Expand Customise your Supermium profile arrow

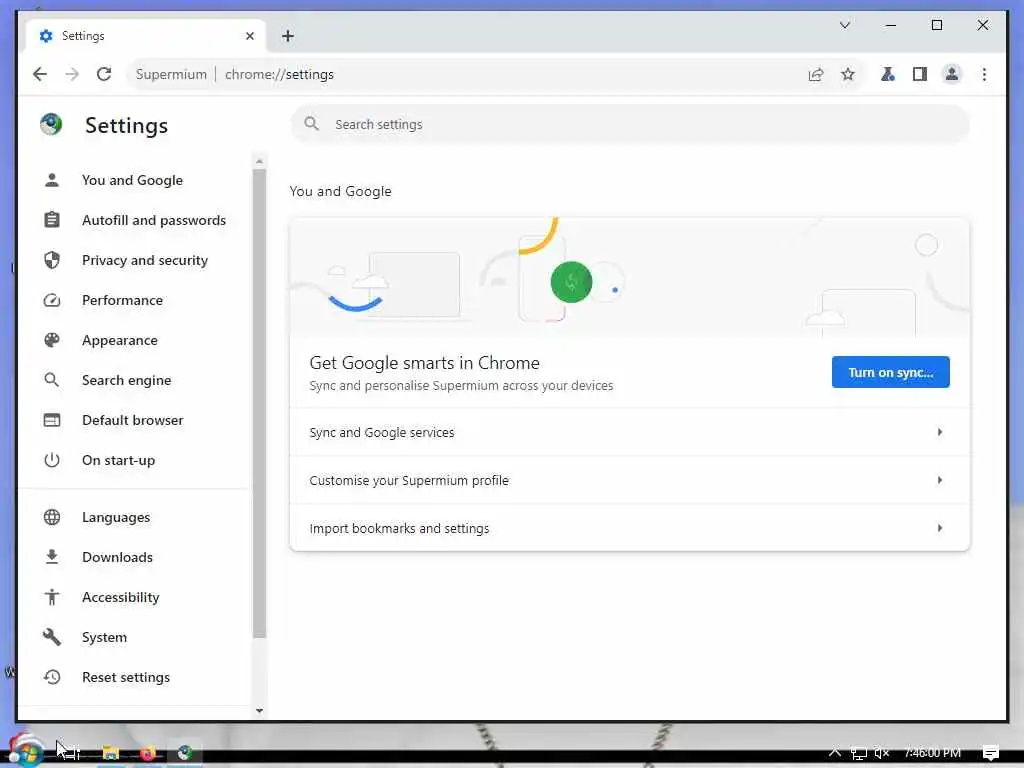tap(939, 480)
